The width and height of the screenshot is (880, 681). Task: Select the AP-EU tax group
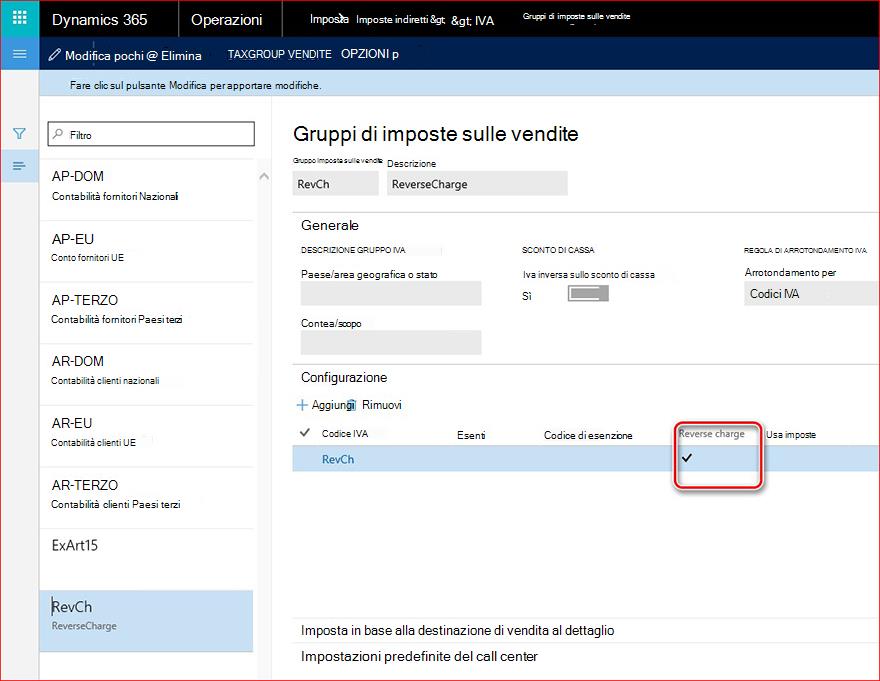tap(146, 251)
